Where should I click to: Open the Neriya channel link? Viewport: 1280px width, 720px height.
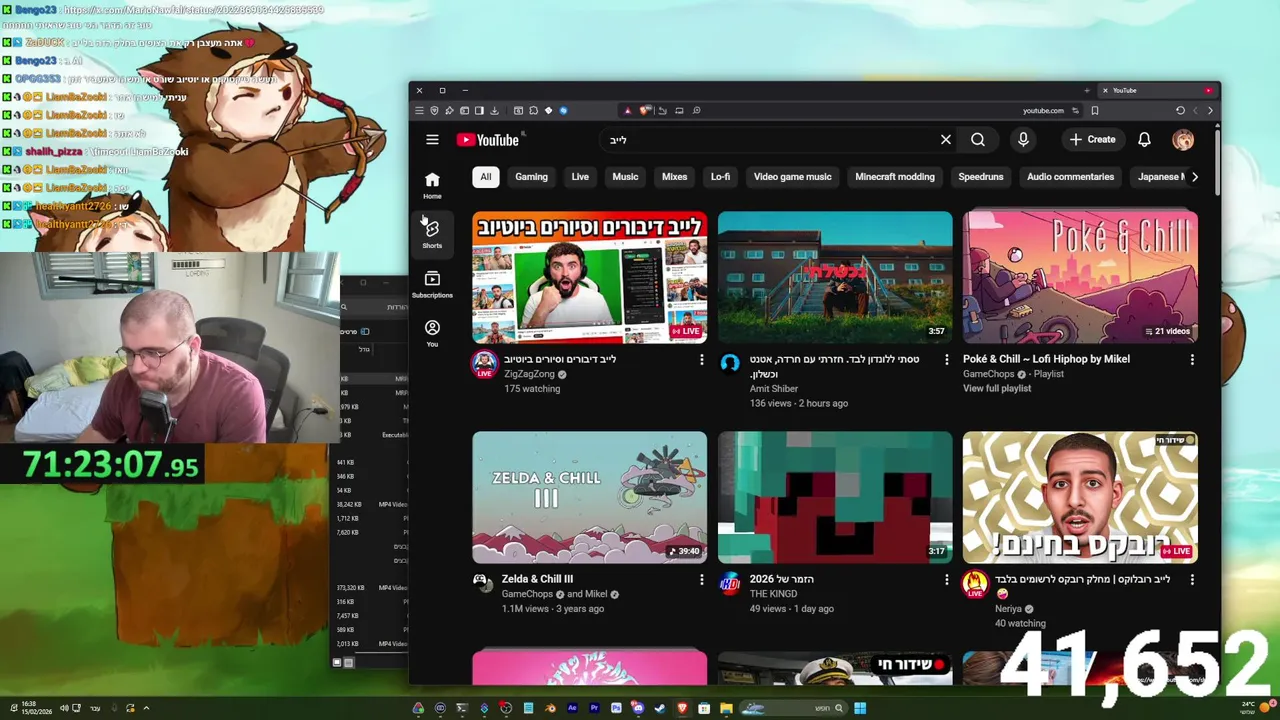click(x=1008, y=608)
